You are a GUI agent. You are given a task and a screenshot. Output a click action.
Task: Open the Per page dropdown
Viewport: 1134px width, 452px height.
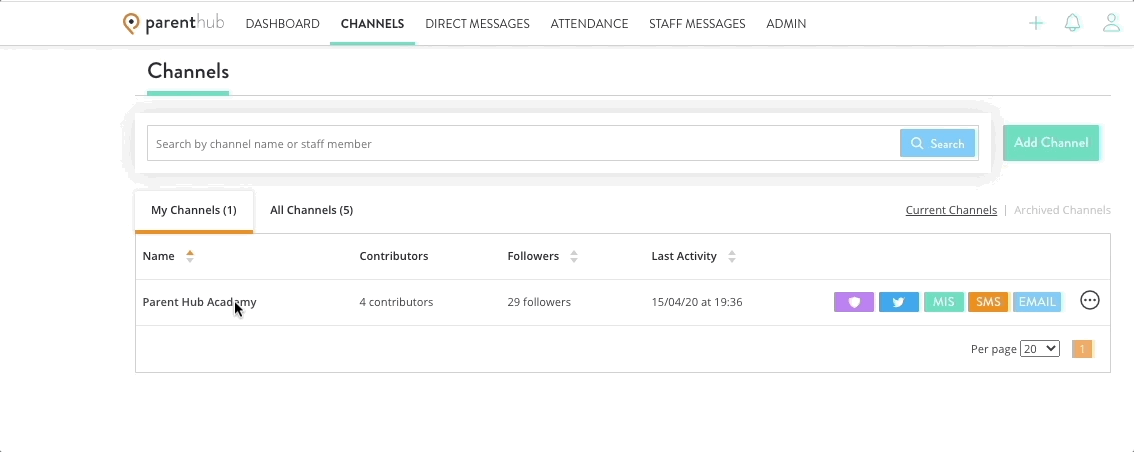point(1039,349)
